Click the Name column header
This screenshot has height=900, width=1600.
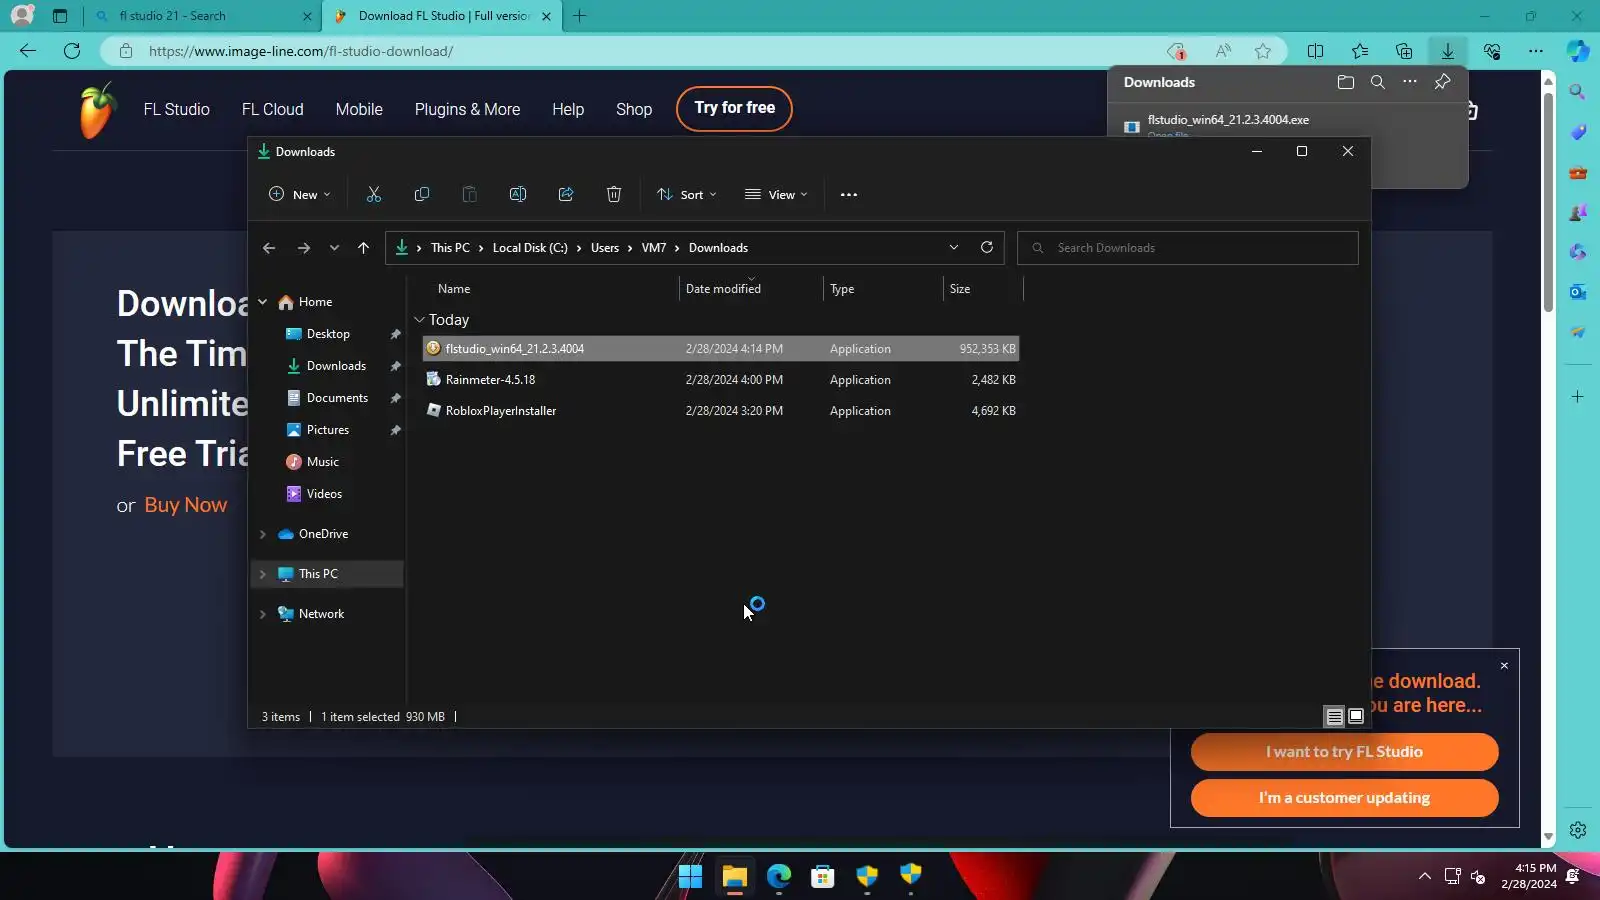[x=454, y=289]
